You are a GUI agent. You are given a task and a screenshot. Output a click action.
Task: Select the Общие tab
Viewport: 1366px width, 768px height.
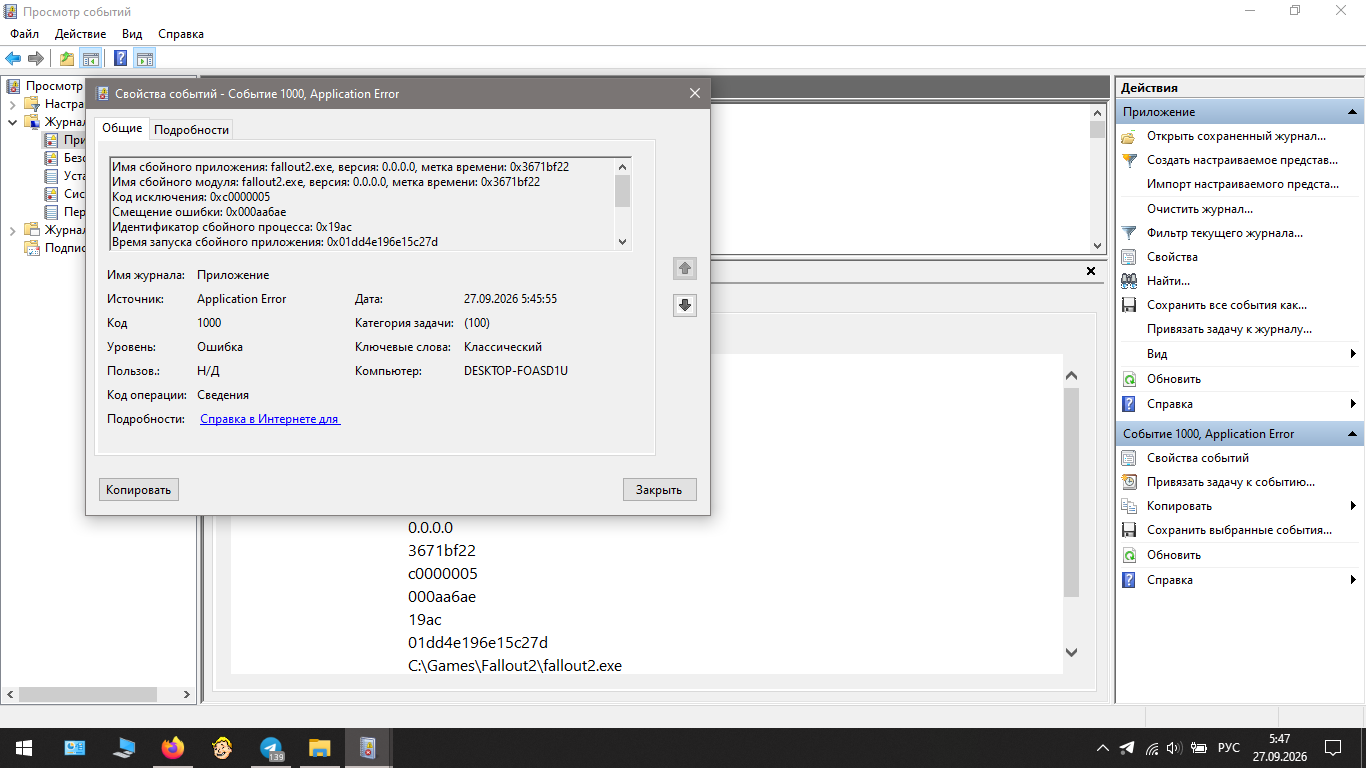point(122,128)
